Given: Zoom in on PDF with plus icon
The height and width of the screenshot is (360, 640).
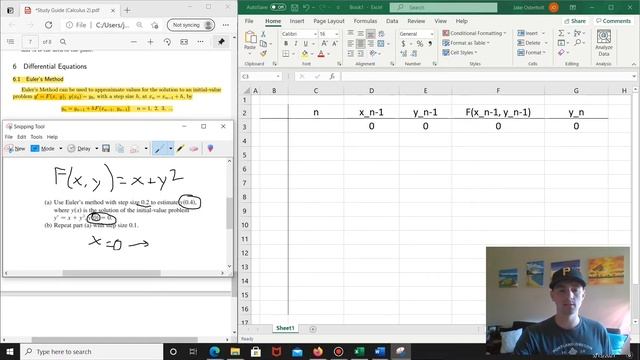Looking at the screenshot, I should [150, 42].
